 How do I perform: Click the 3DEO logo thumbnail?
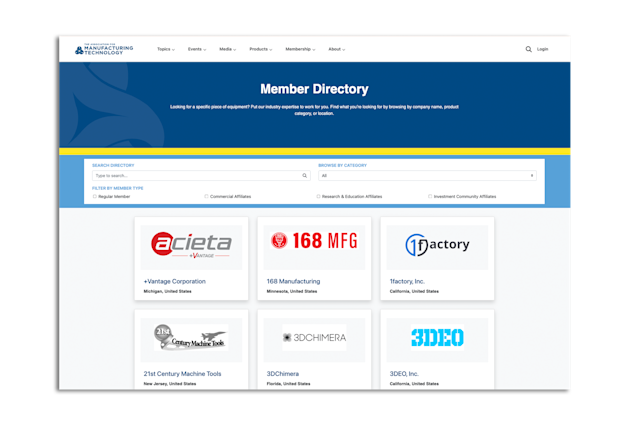pyautogui.click(x=437, y=338)
